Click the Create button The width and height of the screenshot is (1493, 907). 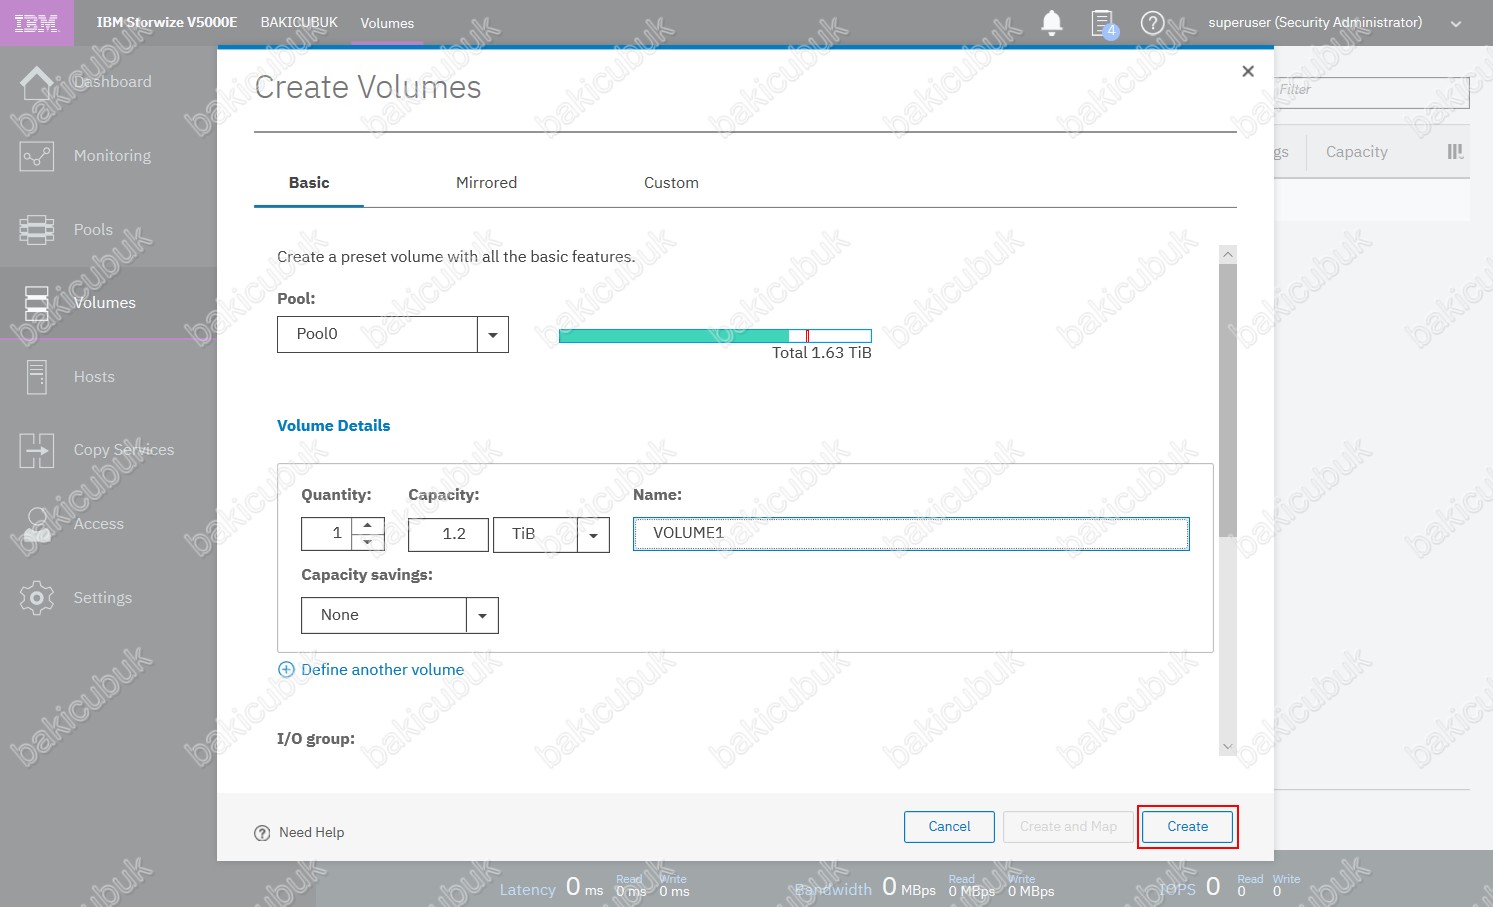(x=1187, y=827)
